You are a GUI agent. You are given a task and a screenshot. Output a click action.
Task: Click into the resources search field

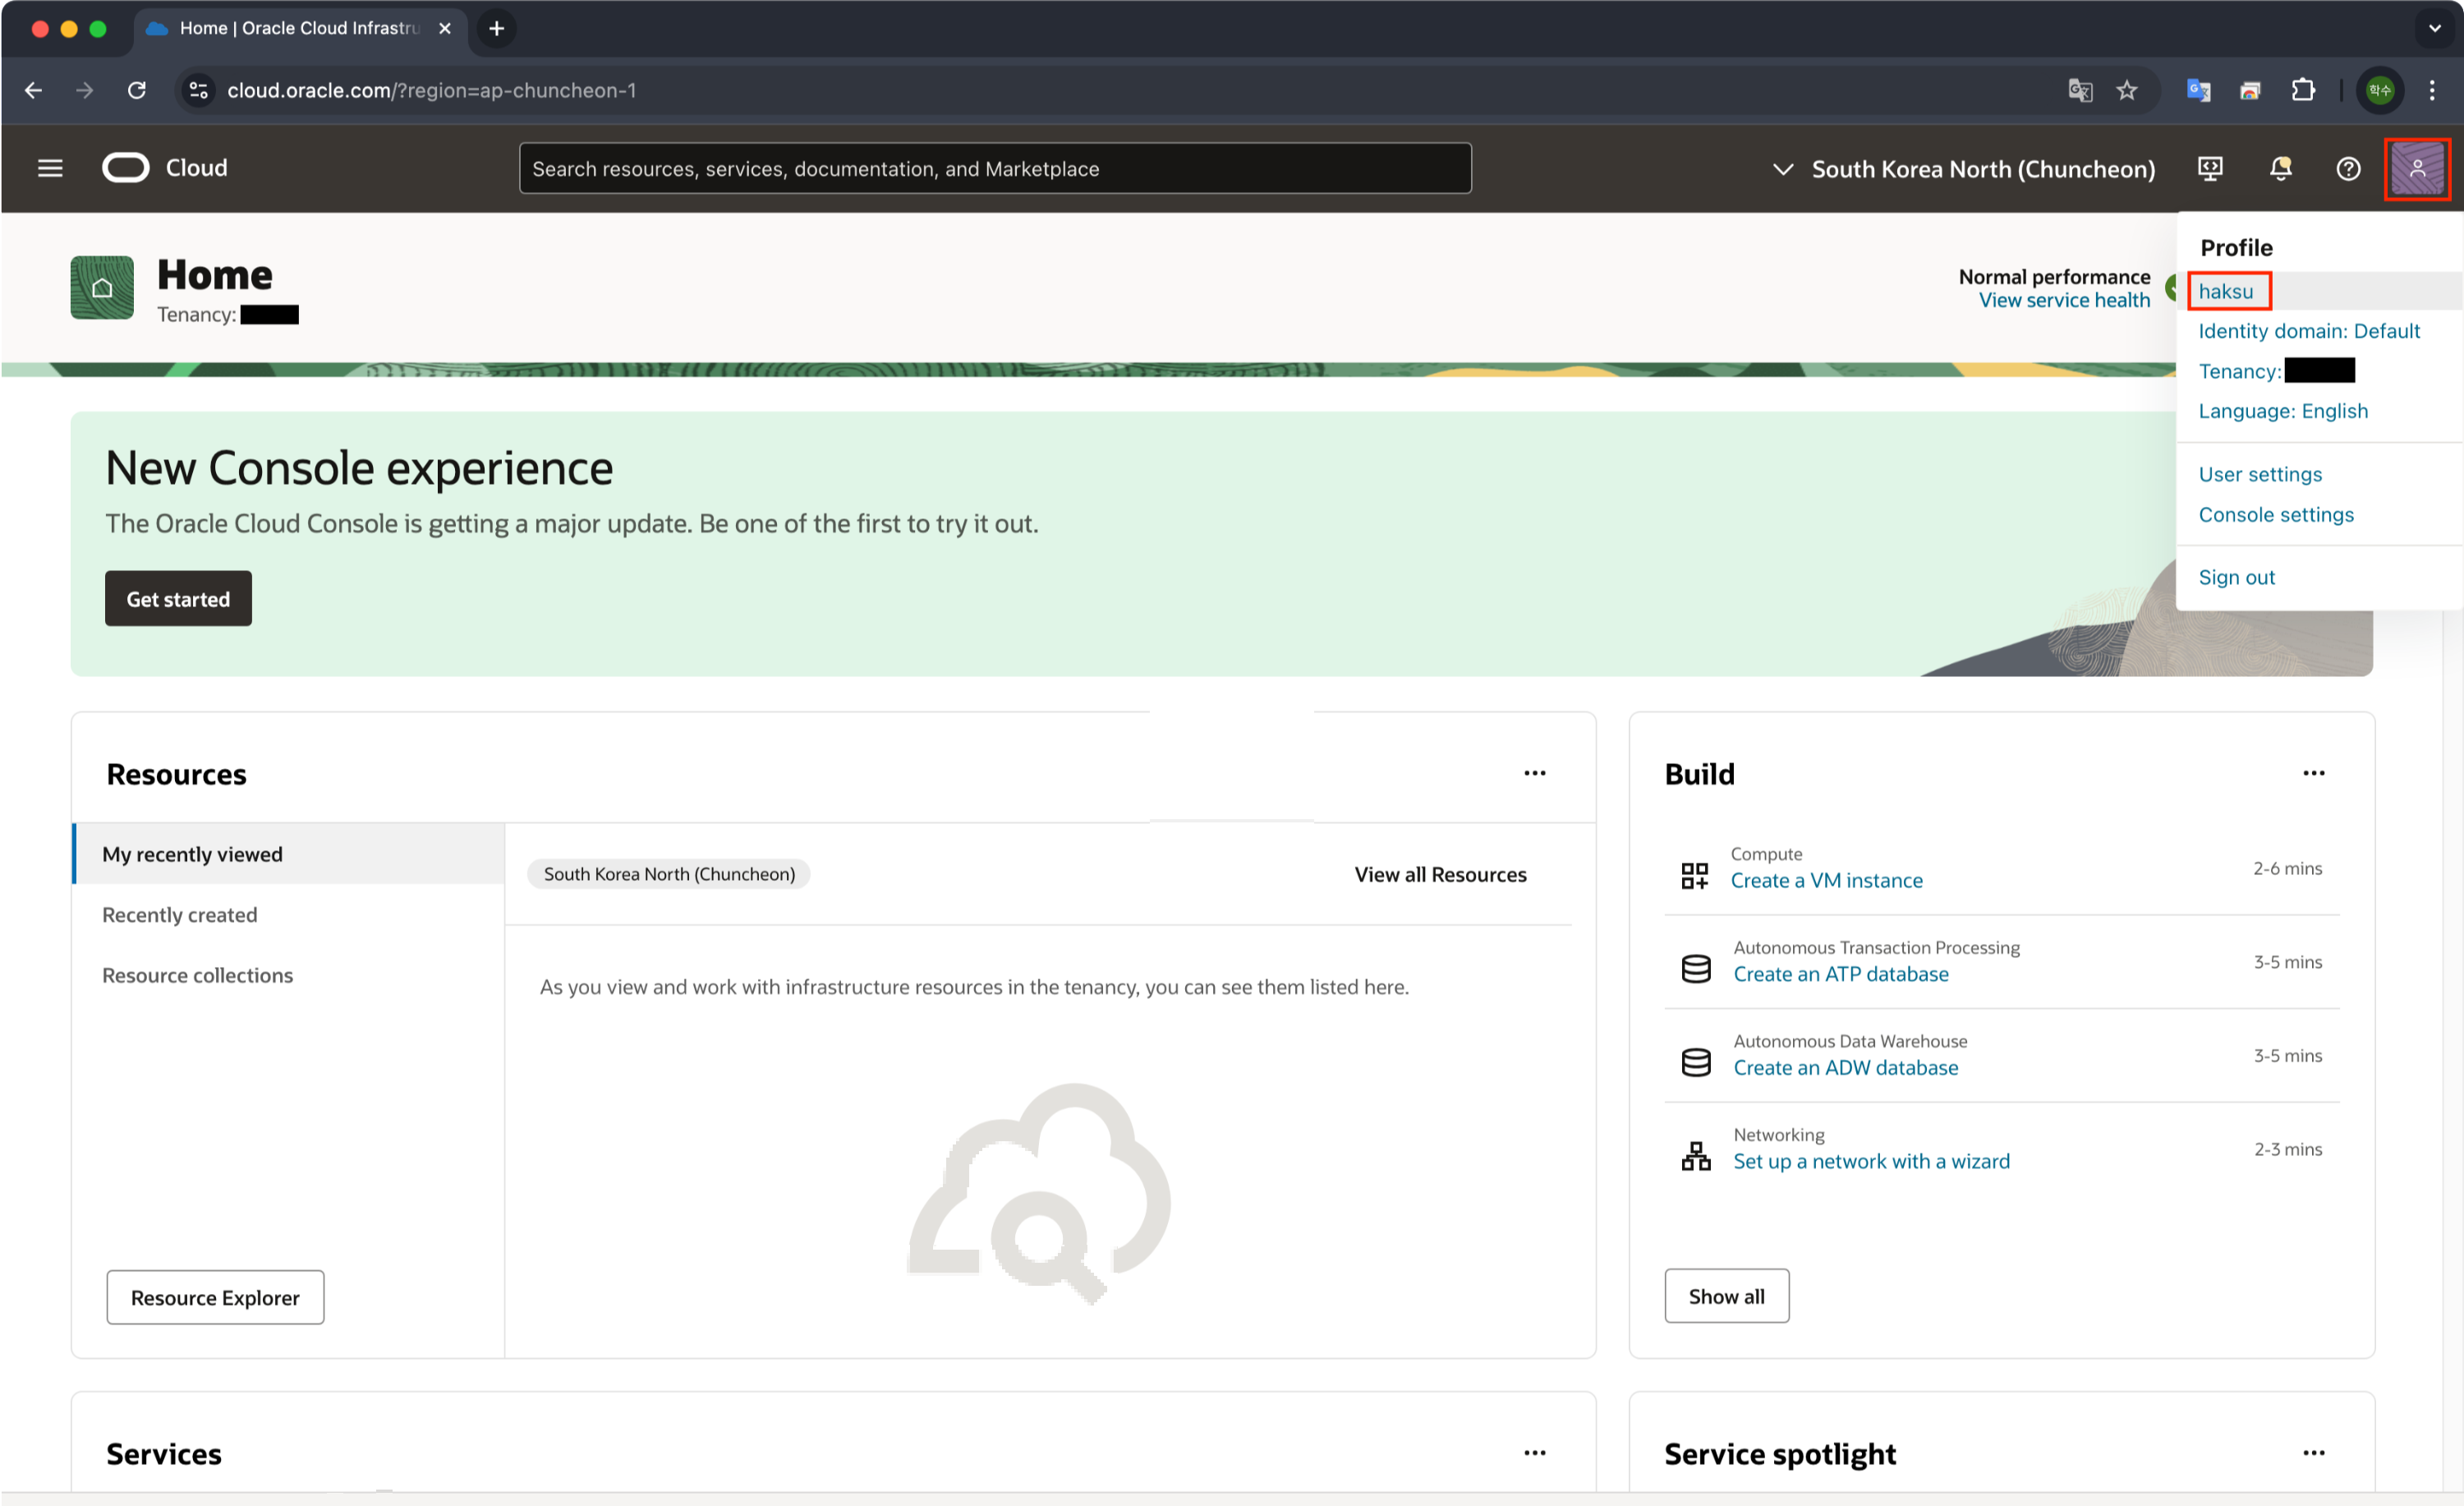(994, 169)
